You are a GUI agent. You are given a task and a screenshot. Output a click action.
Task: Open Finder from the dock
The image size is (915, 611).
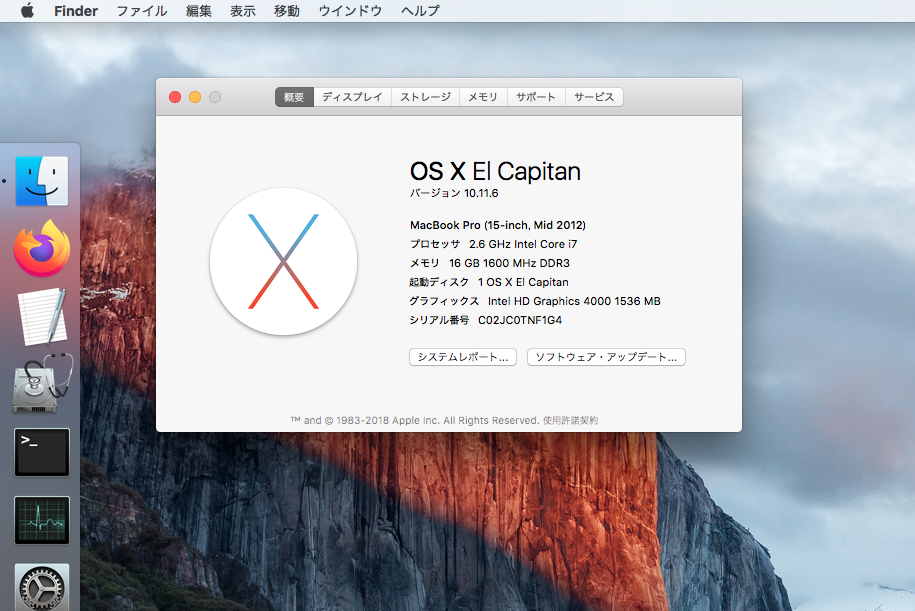click(42, 181)
